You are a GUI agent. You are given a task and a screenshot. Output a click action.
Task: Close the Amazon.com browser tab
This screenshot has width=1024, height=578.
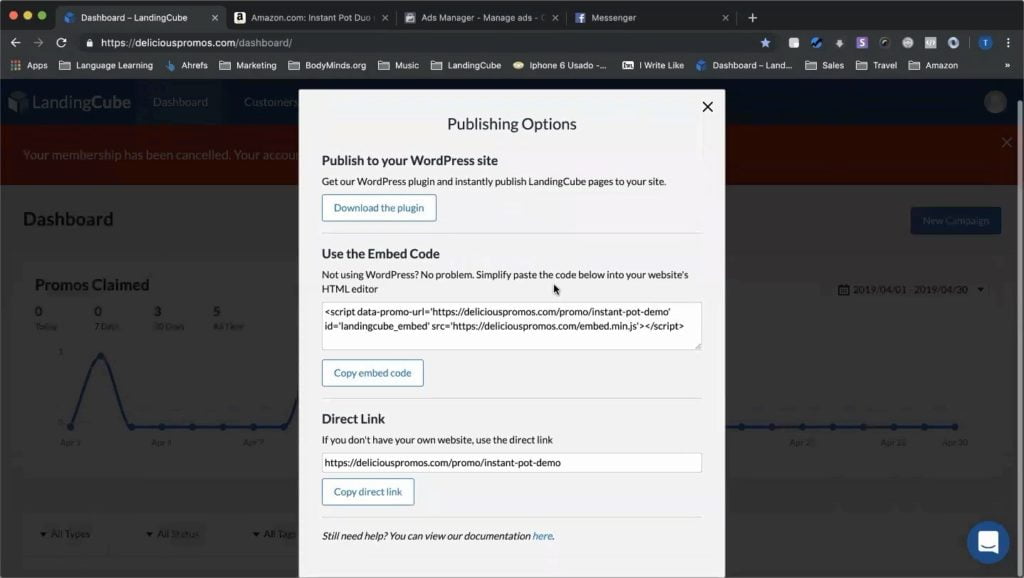(385, 18)
